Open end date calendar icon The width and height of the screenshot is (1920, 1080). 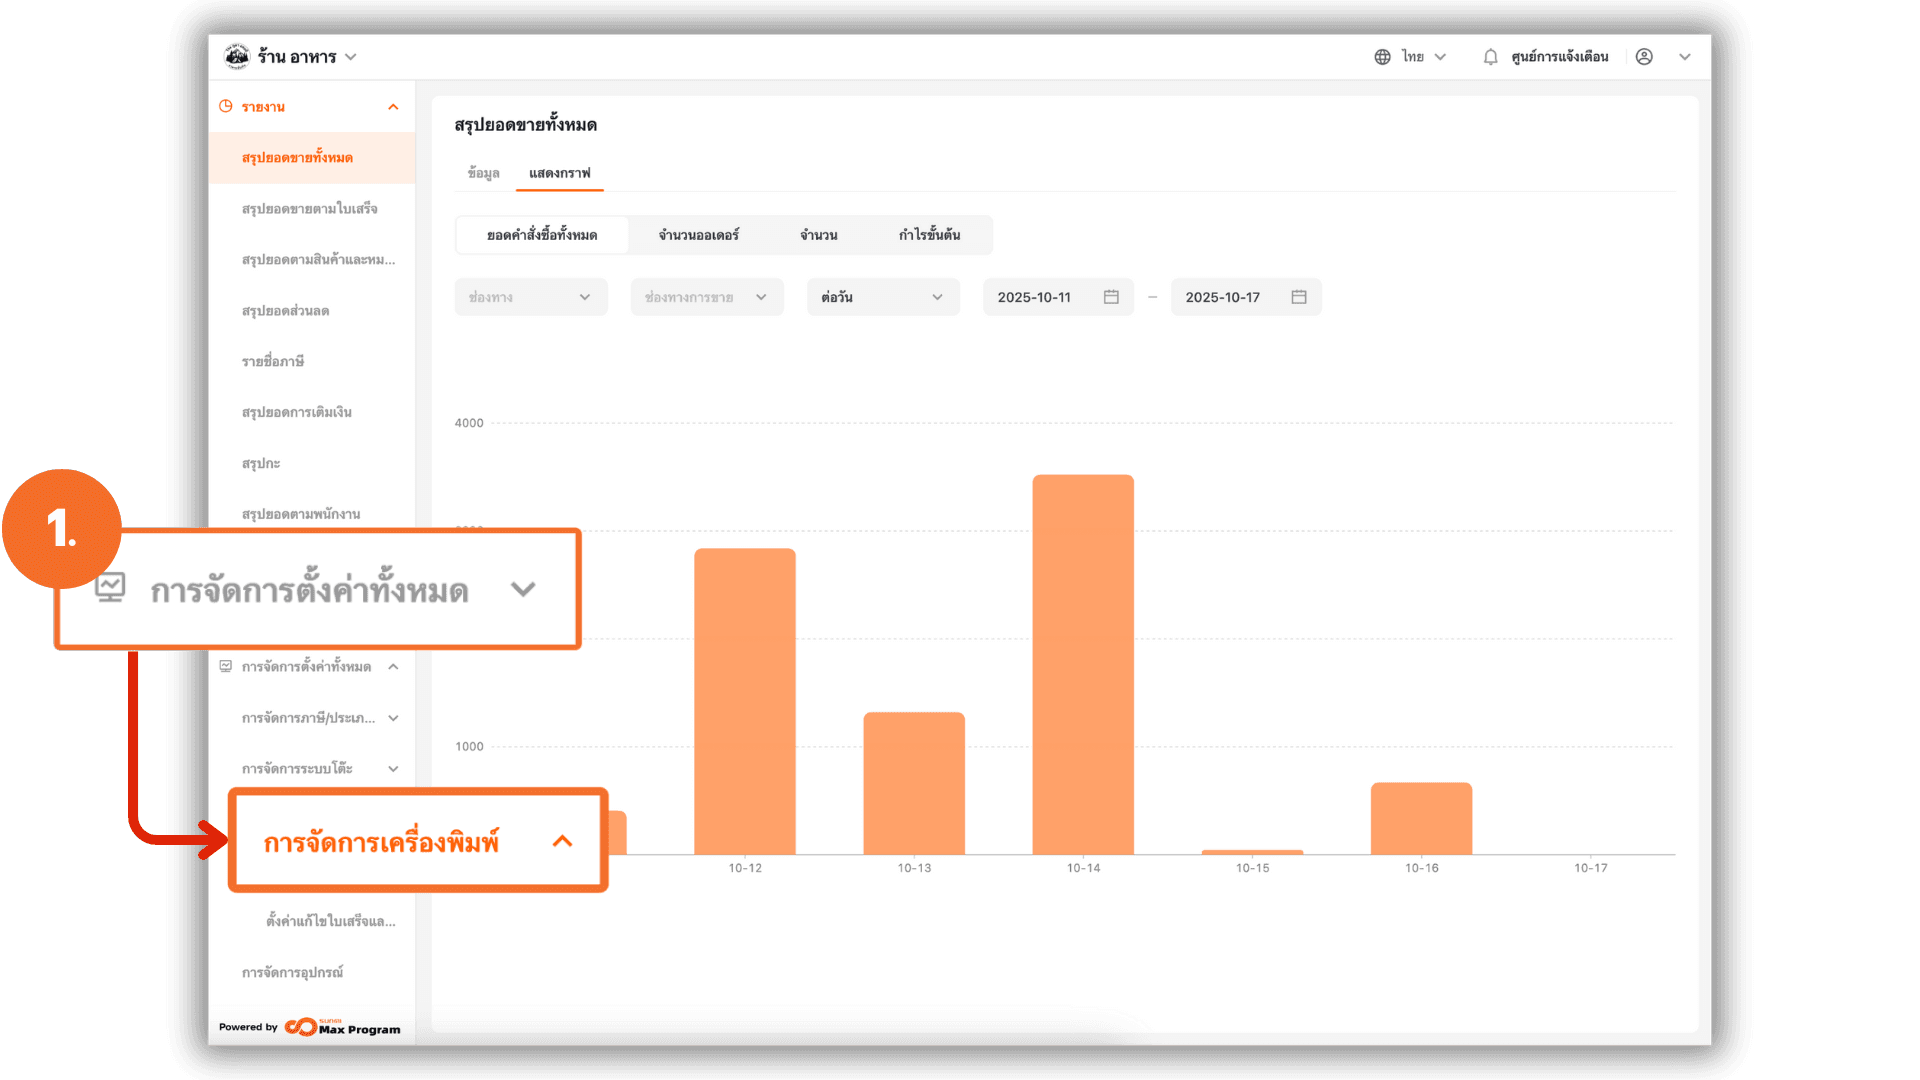tap(1299, 297)
